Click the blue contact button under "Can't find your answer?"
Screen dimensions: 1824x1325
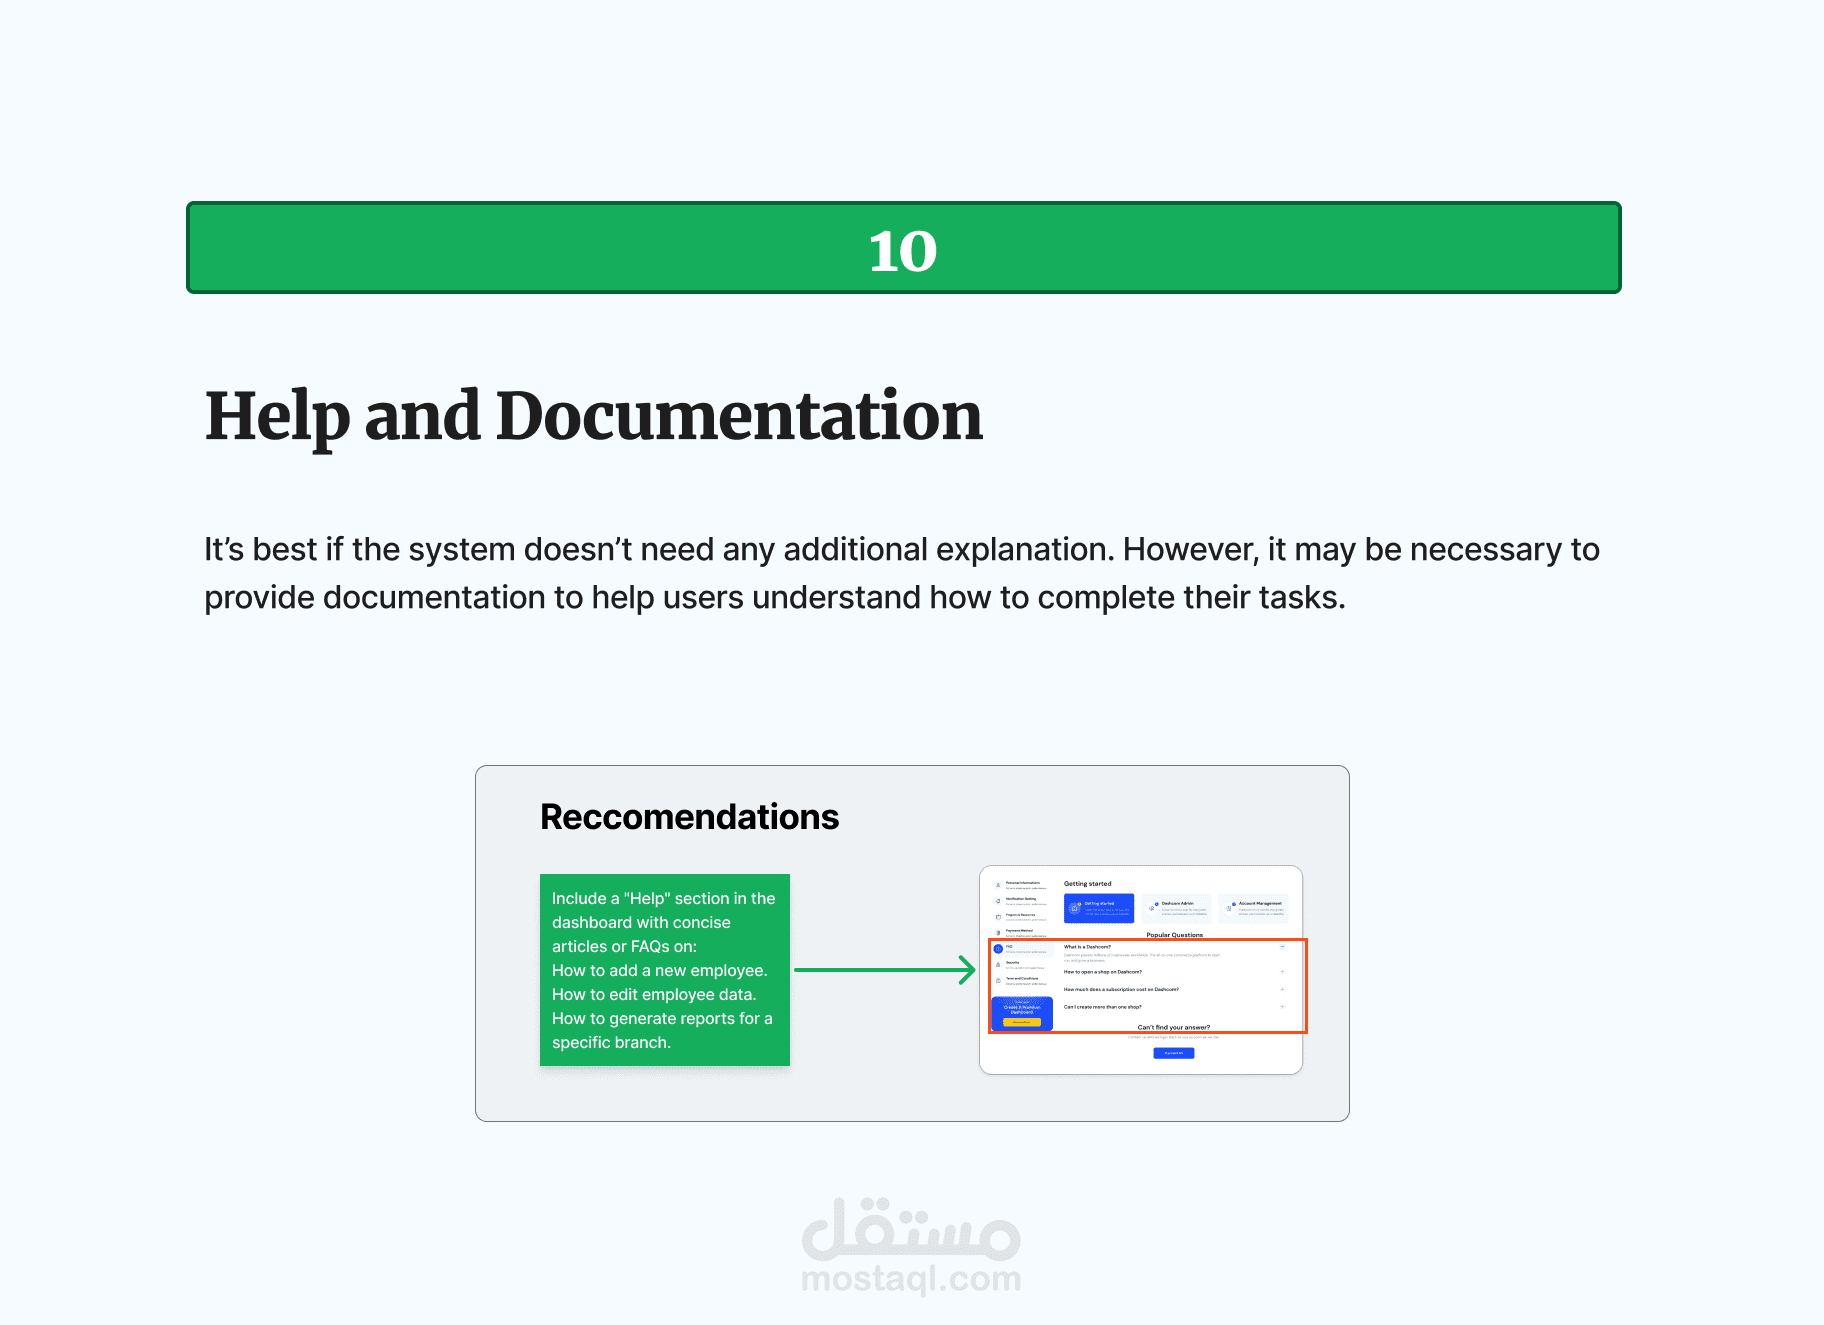pyautogui.click(x=1174, y=1053)
